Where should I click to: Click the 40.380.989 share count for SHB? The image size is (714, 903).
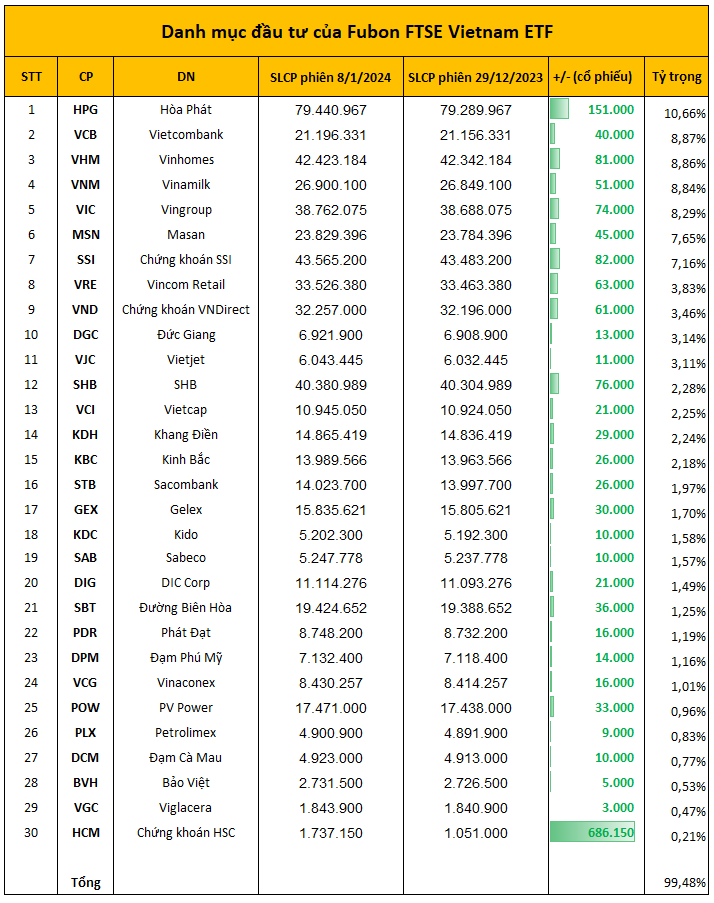click(x=332, y=385)
